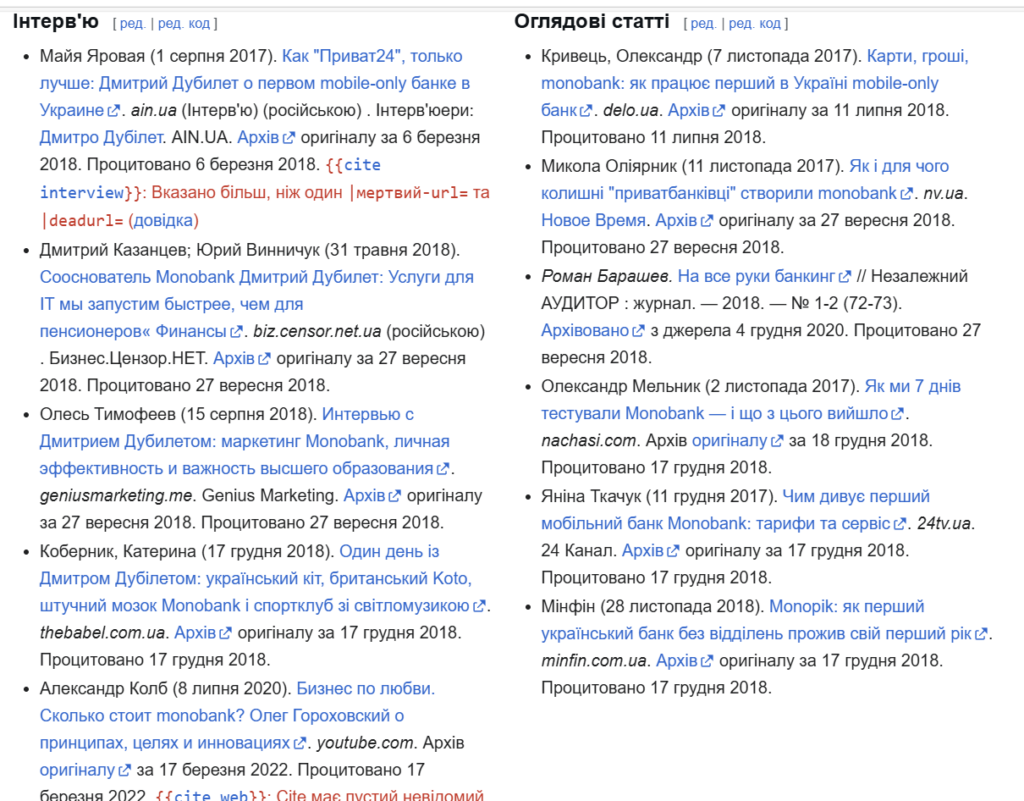Click external-link icon after 'зі світломузикою'
The image size is (1024, 801).
click(x=479, y=606)
